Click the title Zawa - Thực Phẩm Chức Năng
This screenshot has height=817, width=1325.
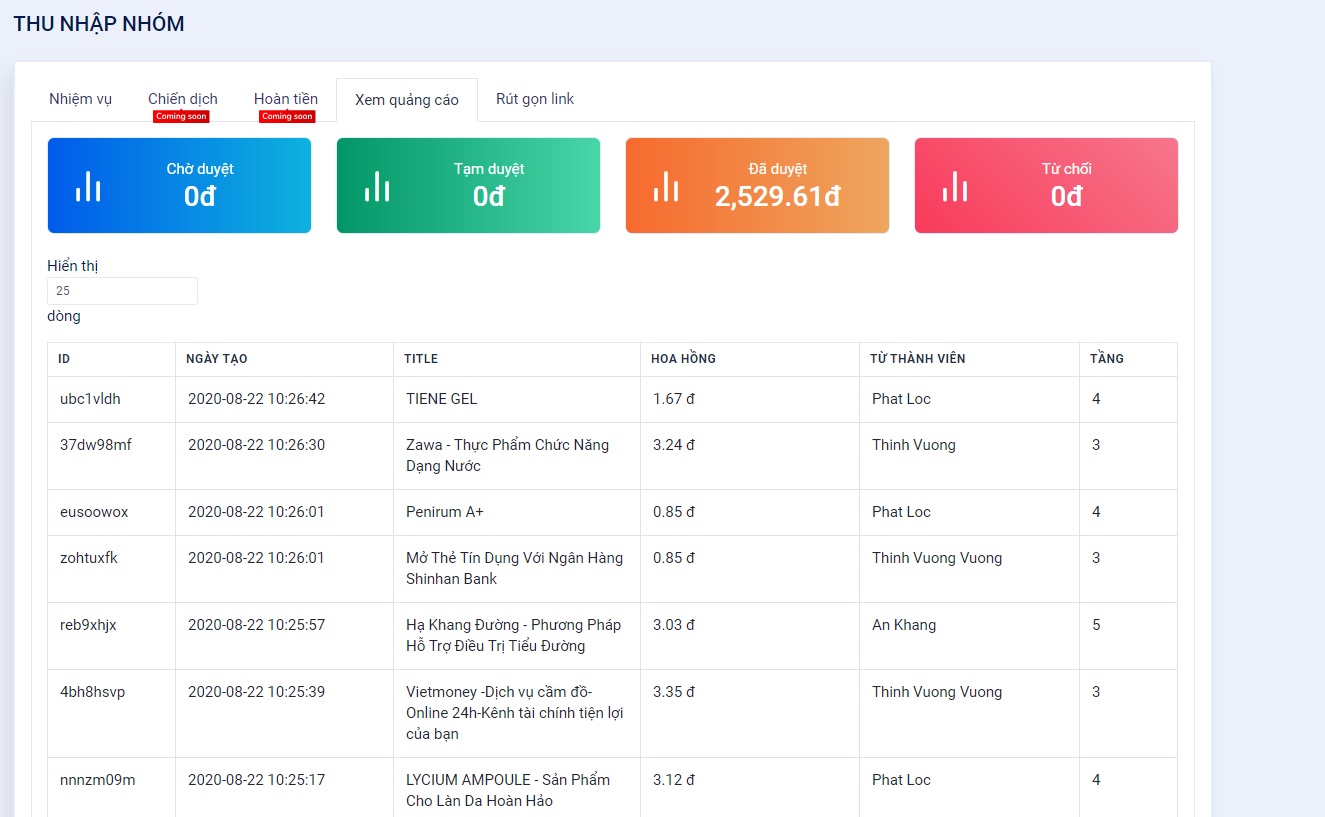click(x=507, y=455)
